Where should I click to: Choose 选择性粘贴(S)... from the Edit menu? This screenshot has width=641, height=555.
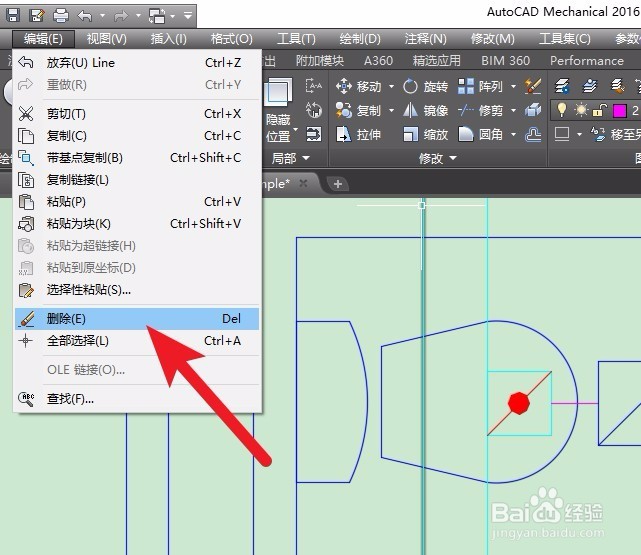pos(137,290)
